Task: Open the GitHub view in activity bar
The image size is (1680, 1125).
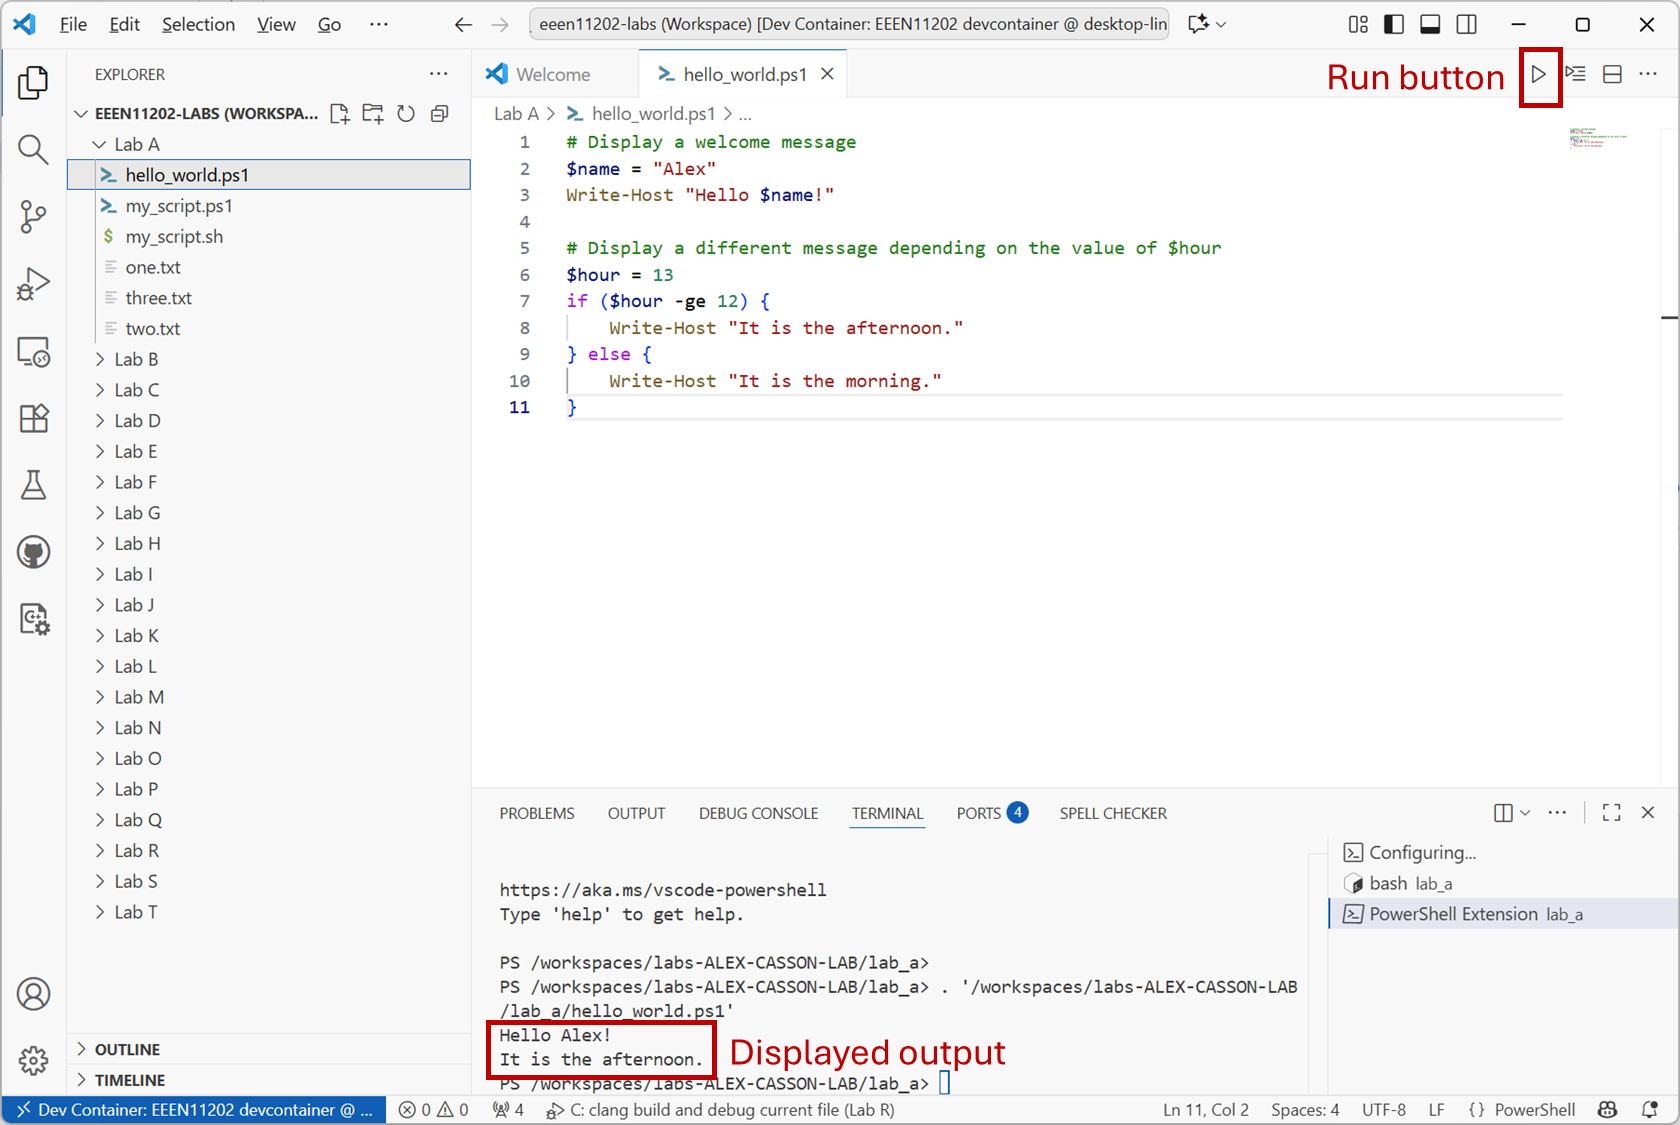Action: [x=33, y=552]
